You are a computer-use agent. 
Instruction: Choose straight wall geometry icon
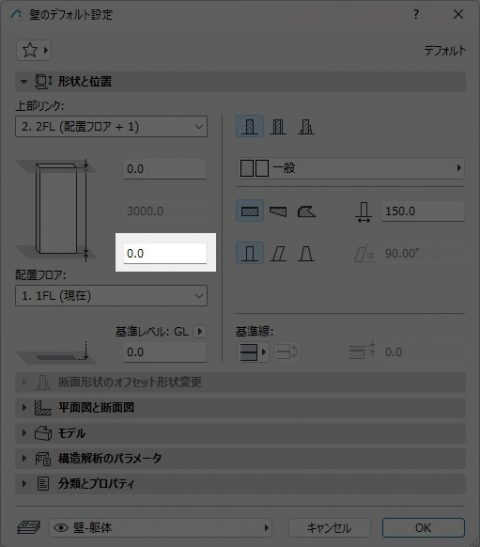[x=250, y=211]
